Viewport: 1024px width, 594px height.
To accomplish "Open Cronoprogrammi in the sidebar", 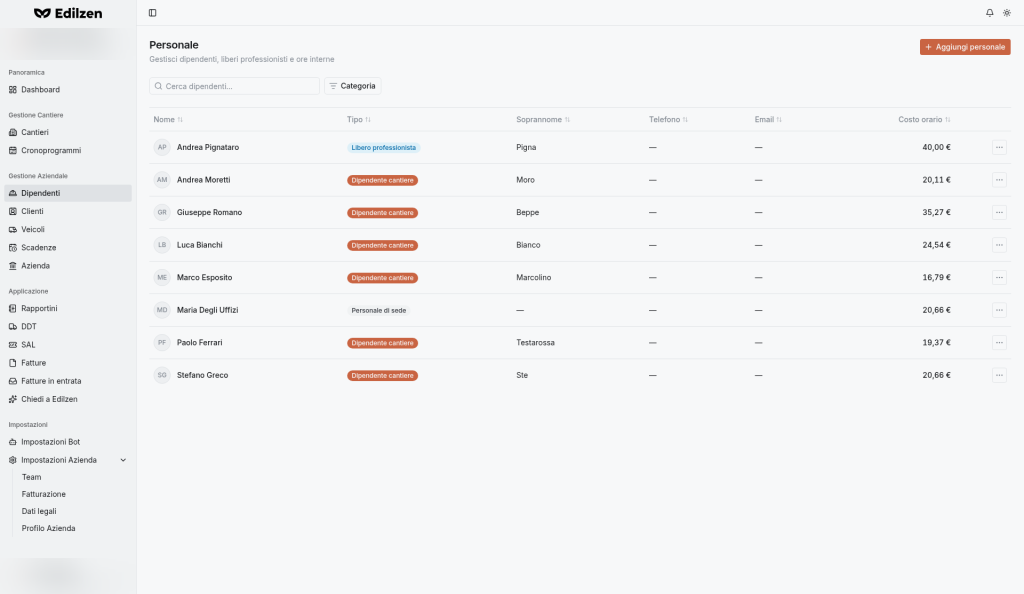I will (68, 150).
